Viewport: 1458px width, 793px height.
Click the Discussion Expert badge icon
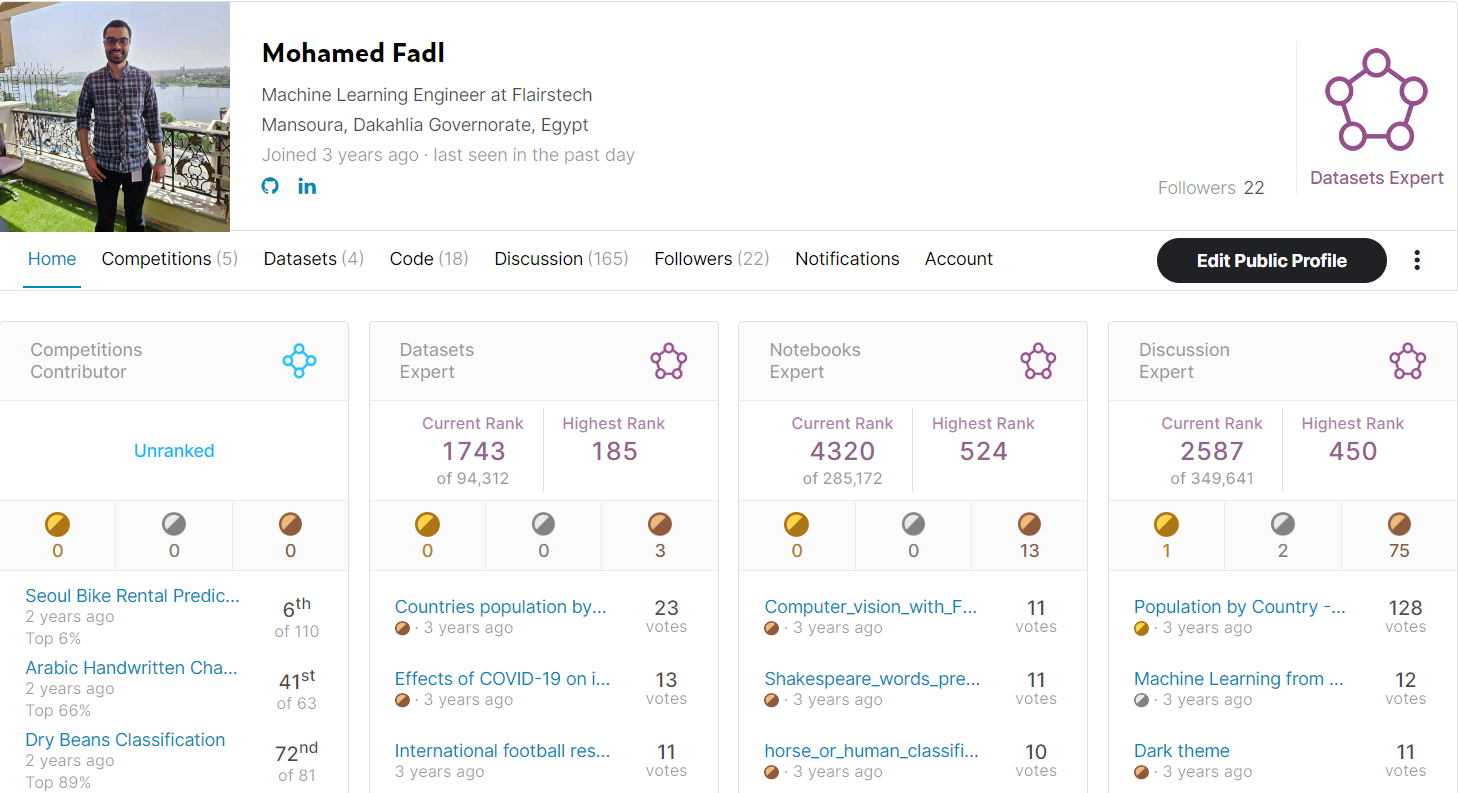[1407, 361]
